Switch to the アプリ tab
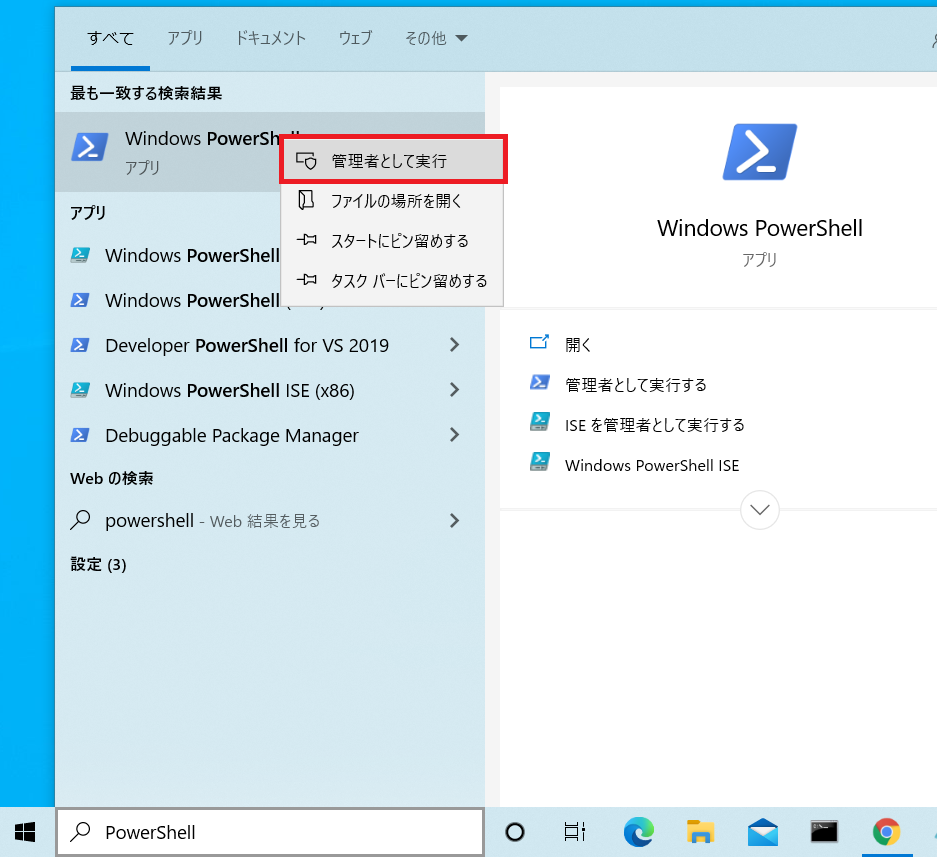Image resolution: width=937 pixels, height=861 pixels. tap(185, 38)
